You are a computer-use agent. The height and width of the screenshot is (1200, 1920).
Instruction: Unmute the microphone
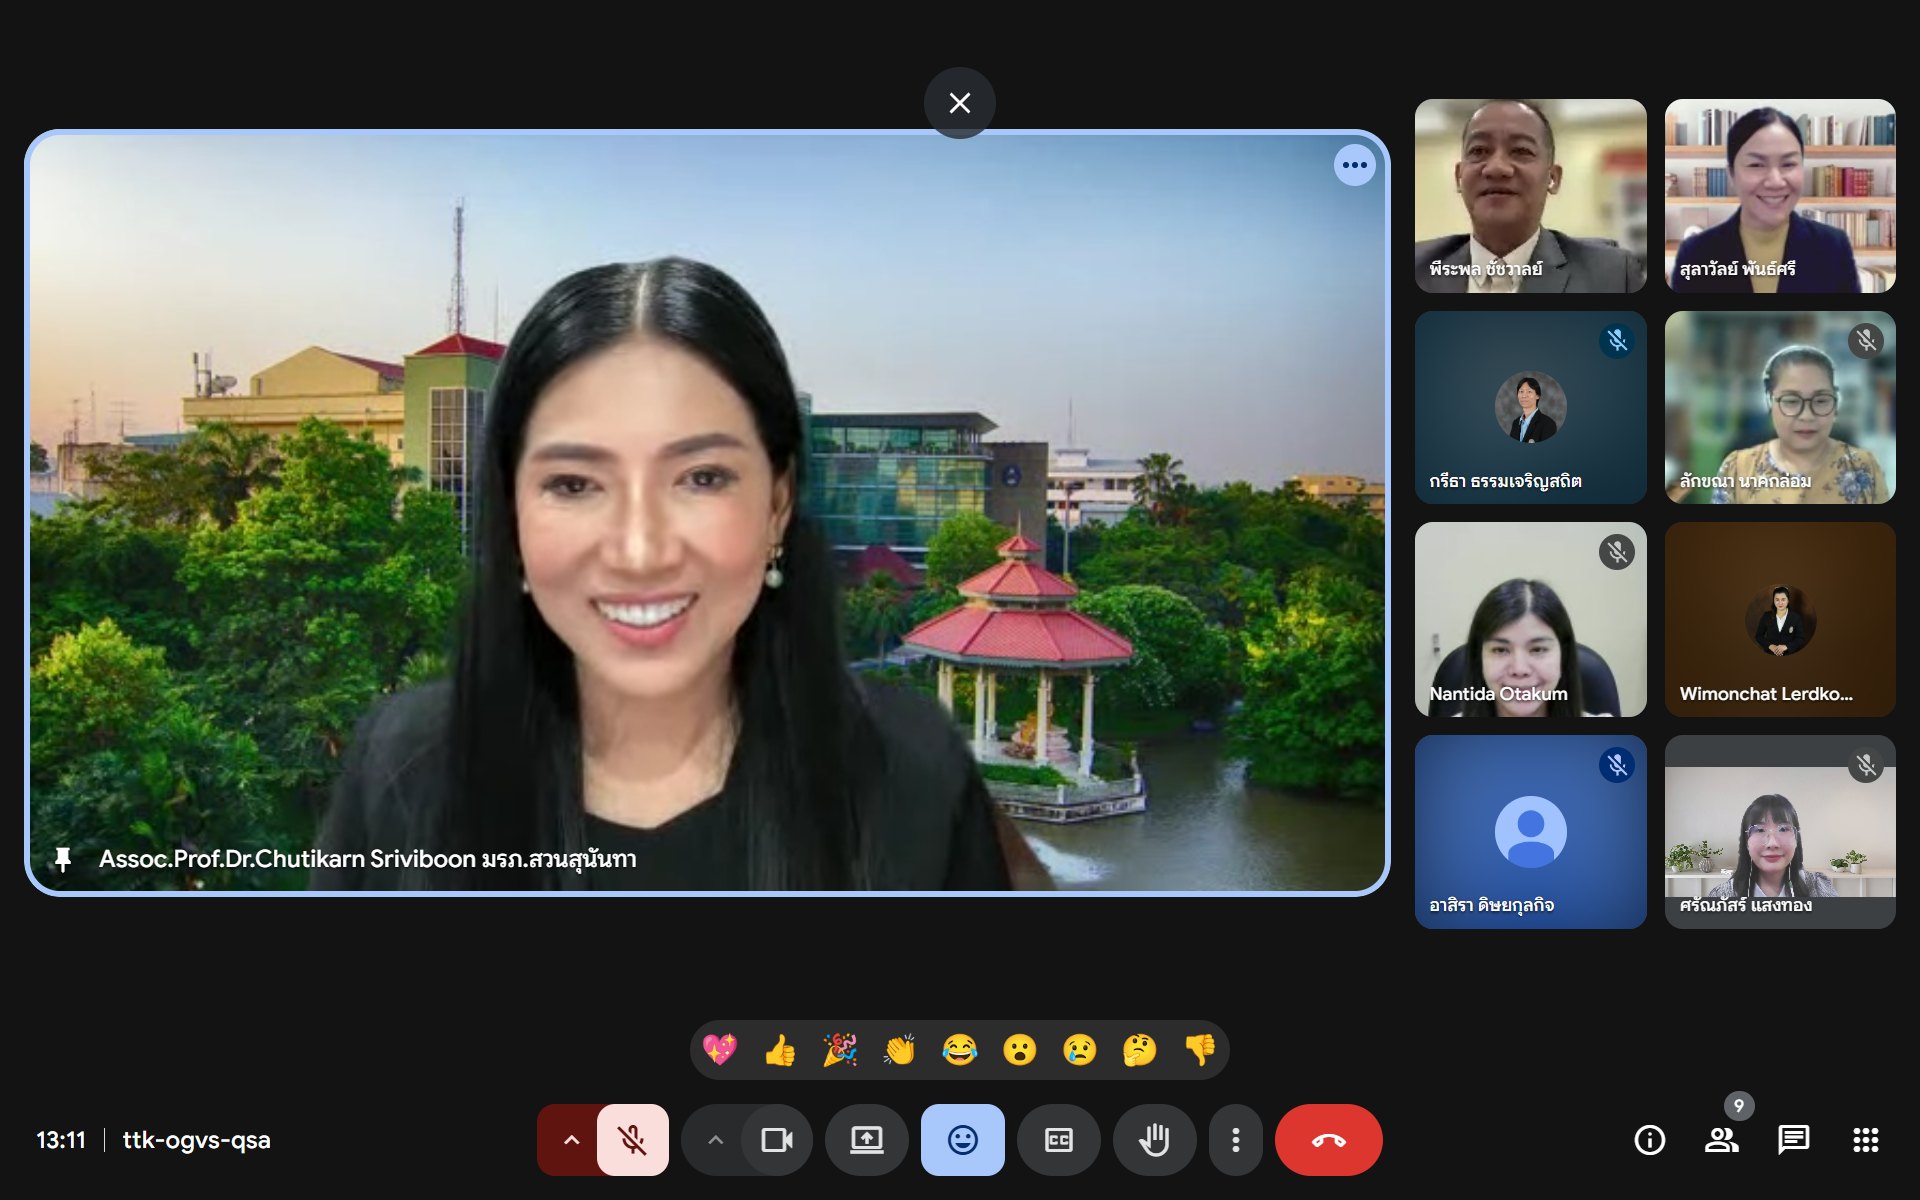(x=632, y=1140)
